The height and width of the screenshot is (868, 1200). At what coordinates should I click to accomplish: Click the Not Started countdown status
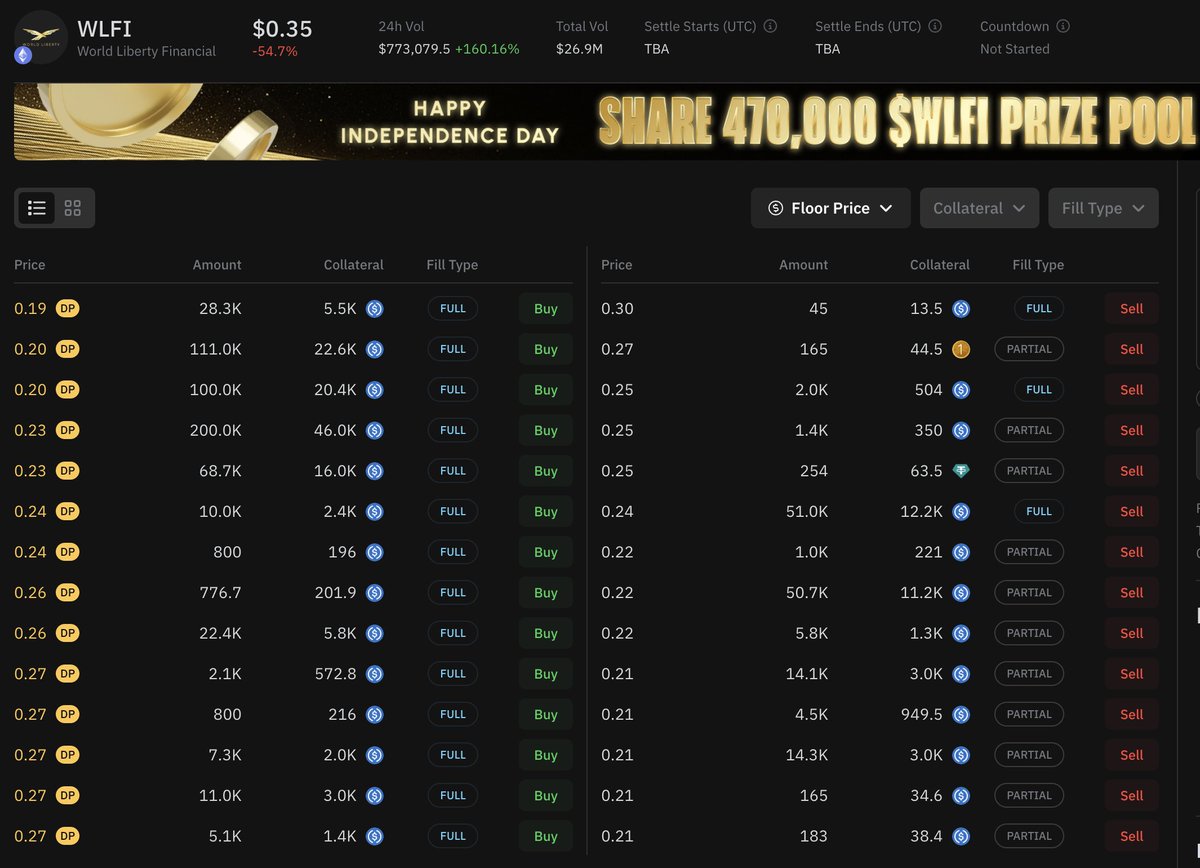pyautogui.click(x=1015, y=49)
